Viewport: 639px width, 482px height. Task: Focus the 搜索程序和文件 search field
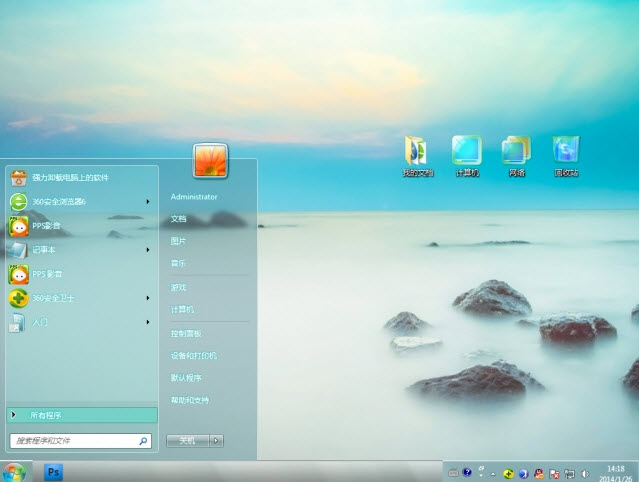click(x=81, y=441)
